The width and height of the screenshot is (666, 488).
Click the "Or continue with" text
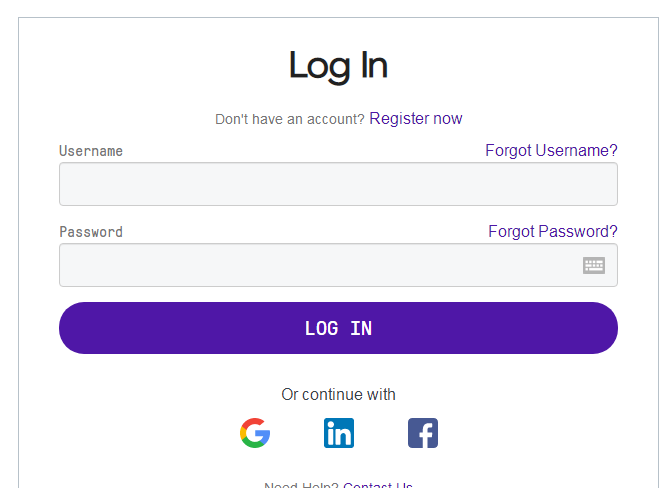(x=338, y=394)
